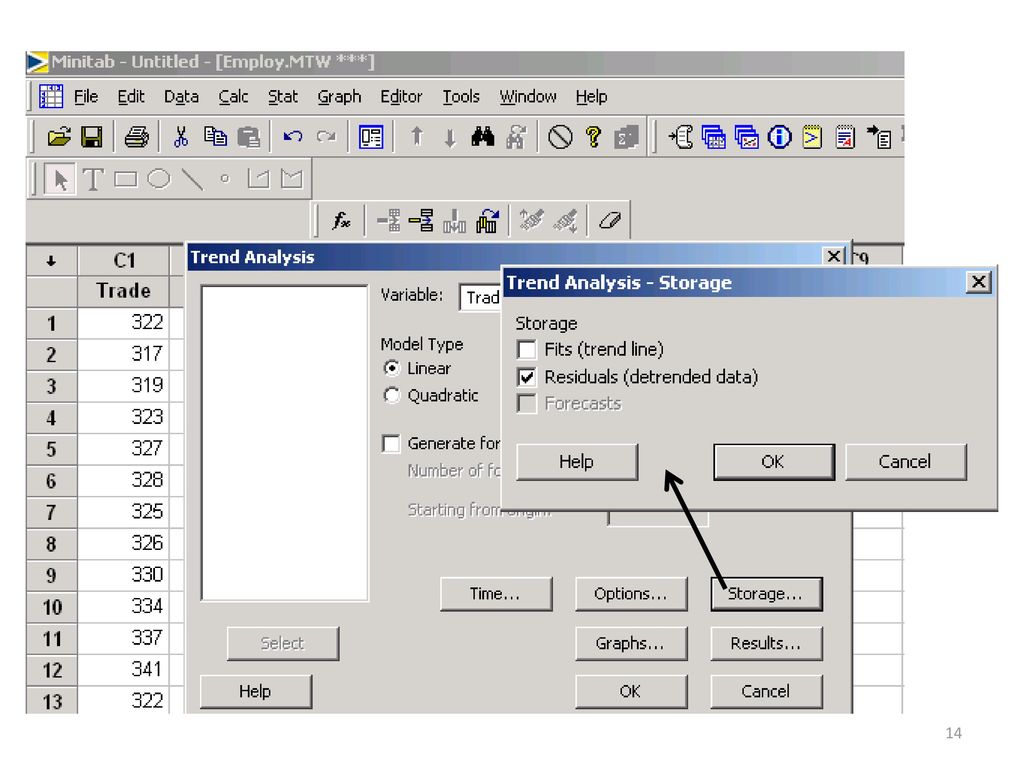Open the Window menu
This screenshot has width=1024, height=768.
pos(528,97)
